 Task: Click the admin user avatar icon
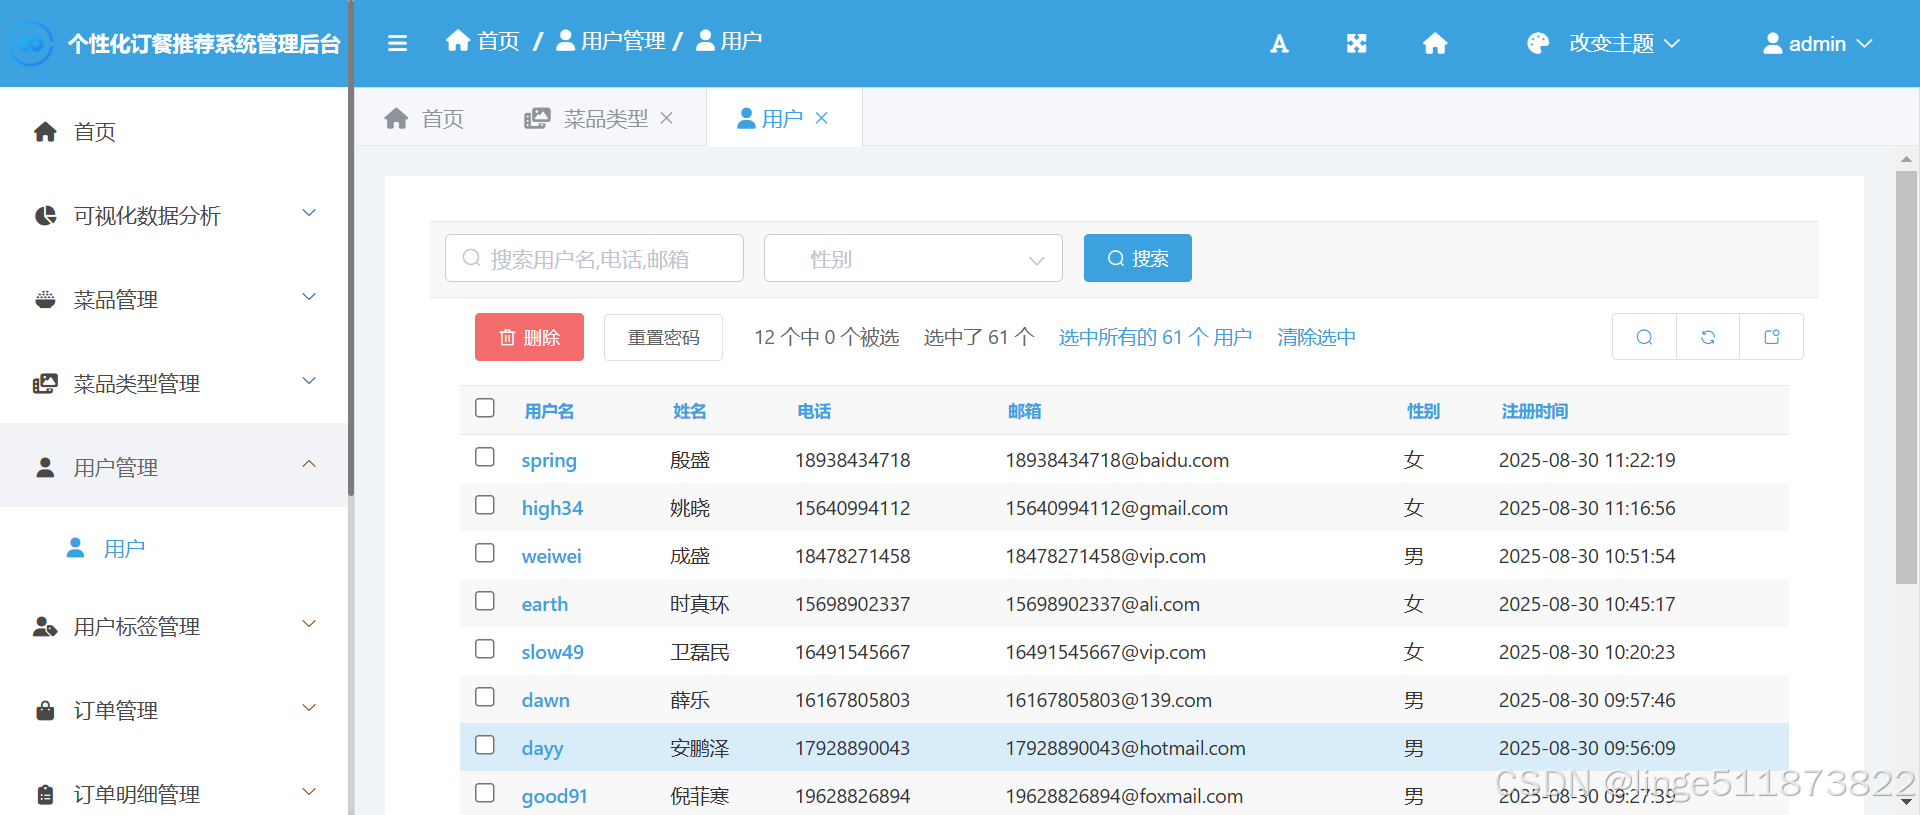pyautogui.click(x=1772, y=43)
